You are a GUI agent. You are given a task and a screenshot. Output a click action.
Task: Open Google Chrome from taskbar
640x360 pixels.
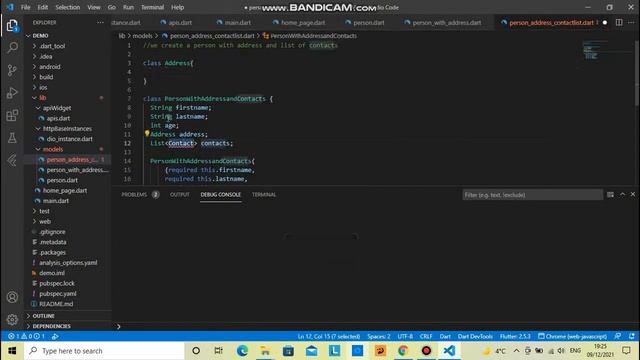403,351
